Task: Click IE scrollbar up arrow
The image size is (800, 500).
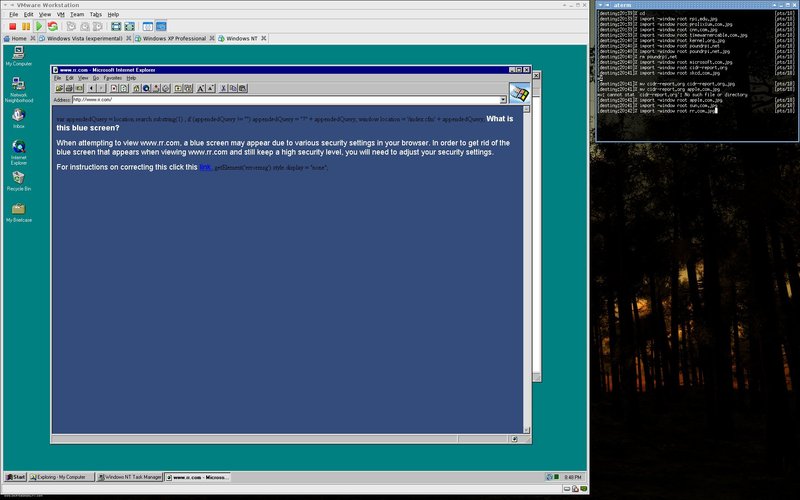Action: tap(527, 109)
